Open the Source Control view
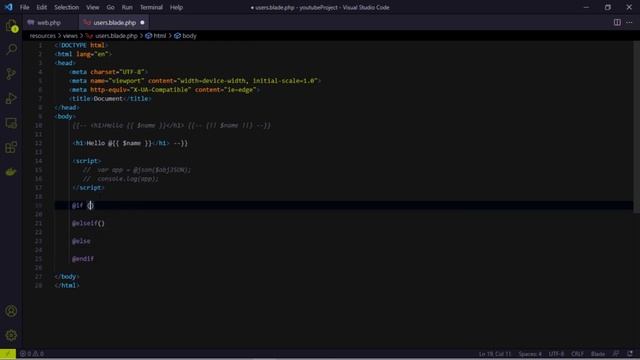The image size is (640, 360). (11, 74)
